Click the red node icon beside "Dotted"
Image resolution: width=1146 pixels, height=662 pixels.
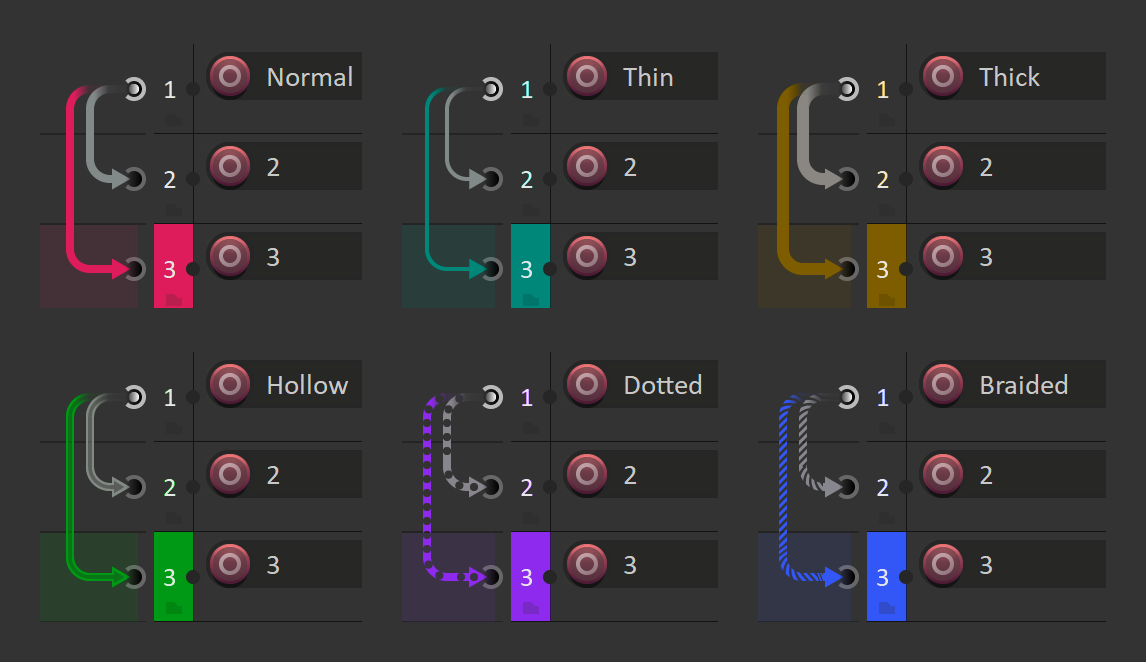tap(586, 384)
